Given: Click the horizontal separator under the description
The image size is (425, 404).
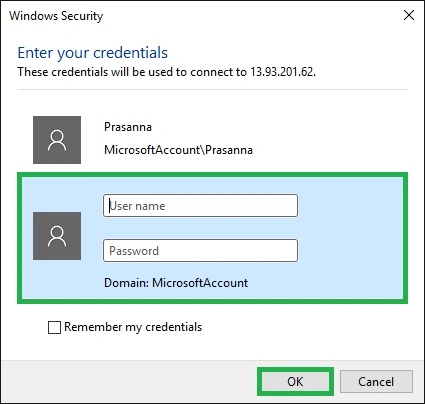Looking at the screenshot, I should point(212,89).
